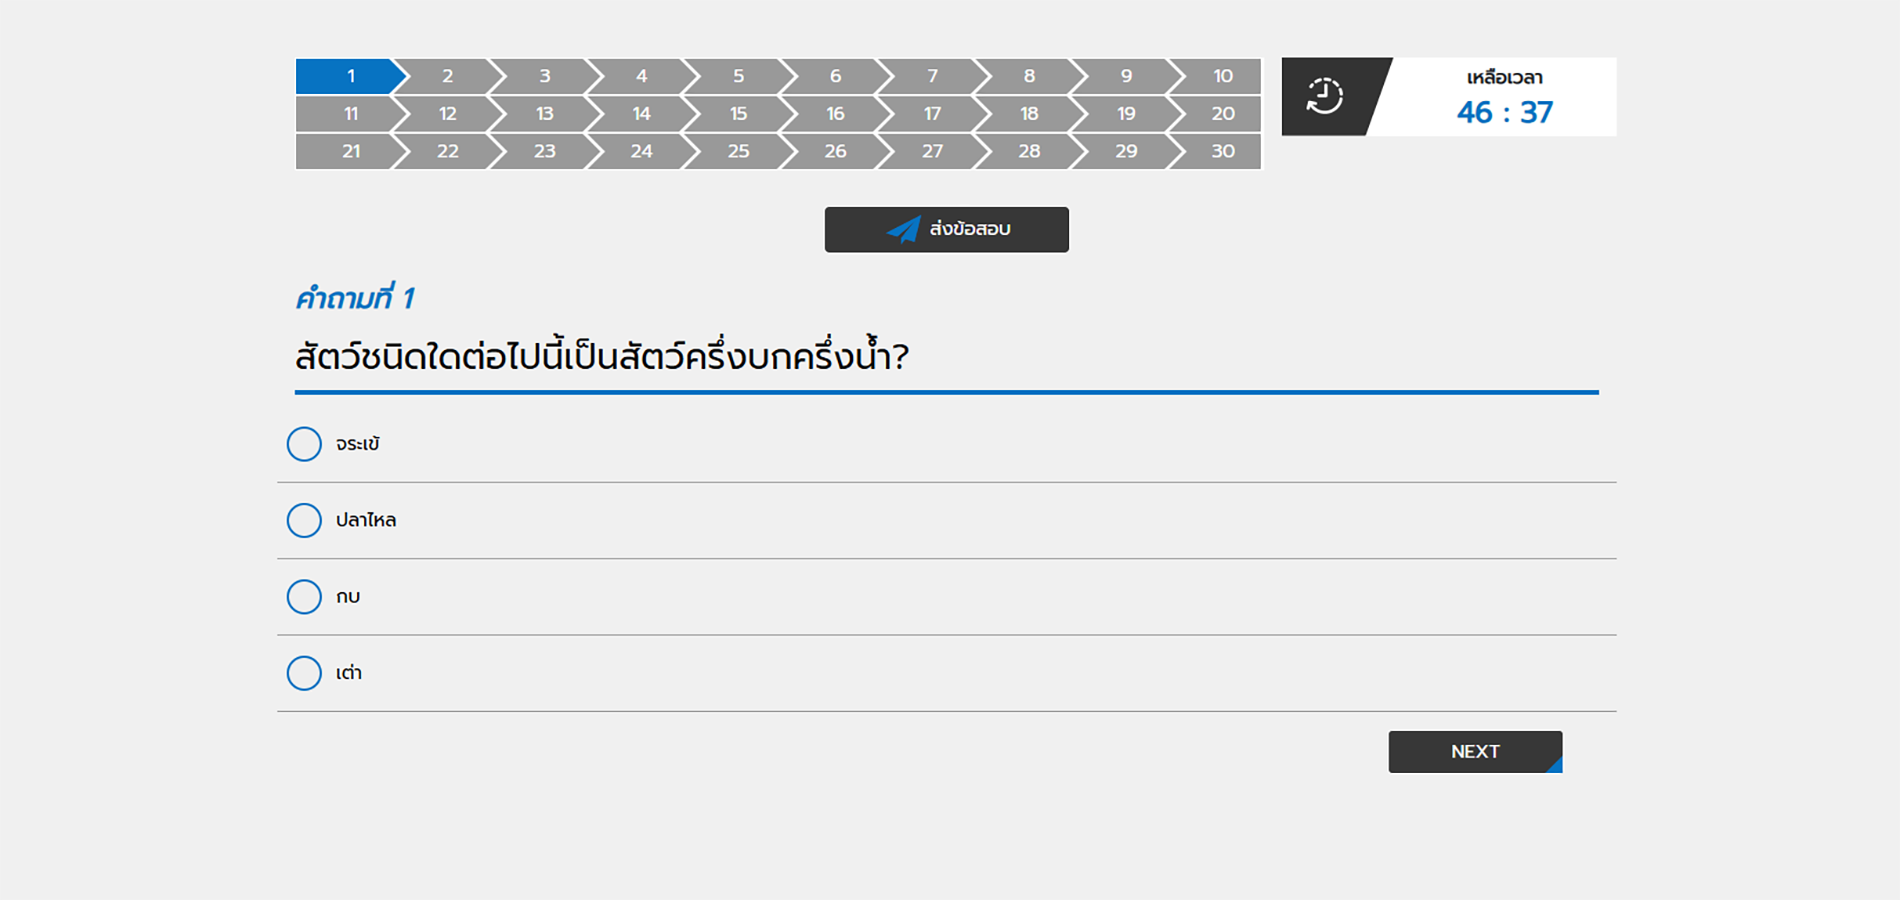Open question 27
Screen dimensions: 1900x900
coord(931,151)
